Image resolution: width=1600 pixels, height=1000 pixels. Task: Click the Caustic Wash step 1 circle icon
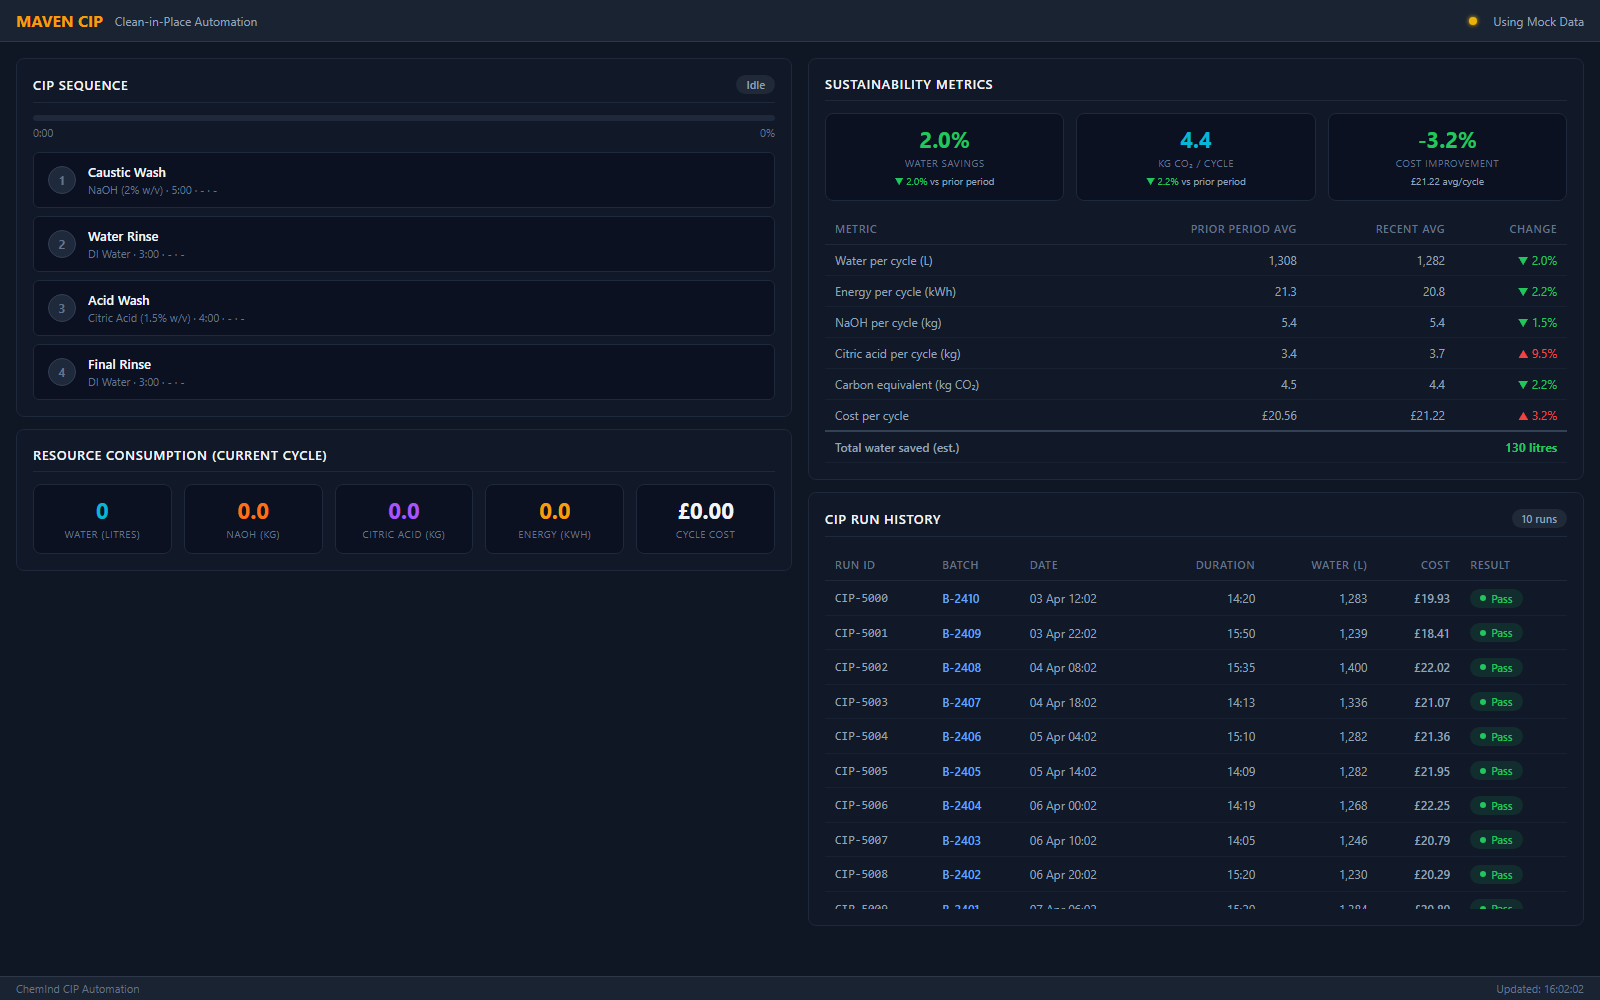tap(61, 180)
